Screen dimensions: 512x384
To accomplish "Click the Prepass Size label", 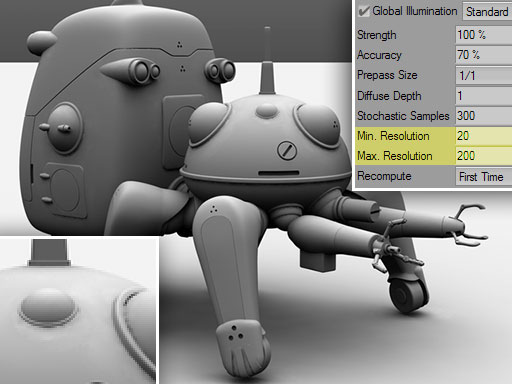I will point(387,75).
